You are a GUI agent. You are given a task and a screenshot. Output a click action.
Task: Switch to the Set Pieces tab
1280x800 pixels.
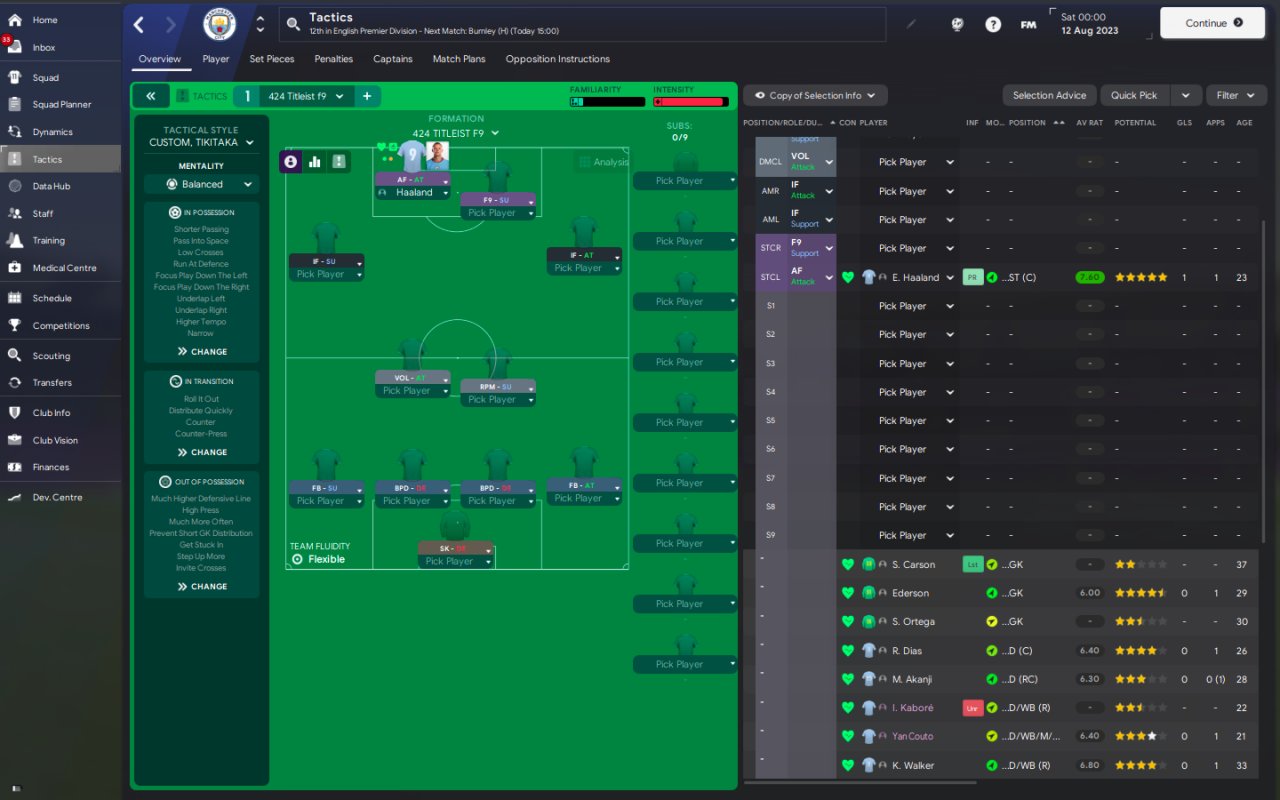point(272,59)
